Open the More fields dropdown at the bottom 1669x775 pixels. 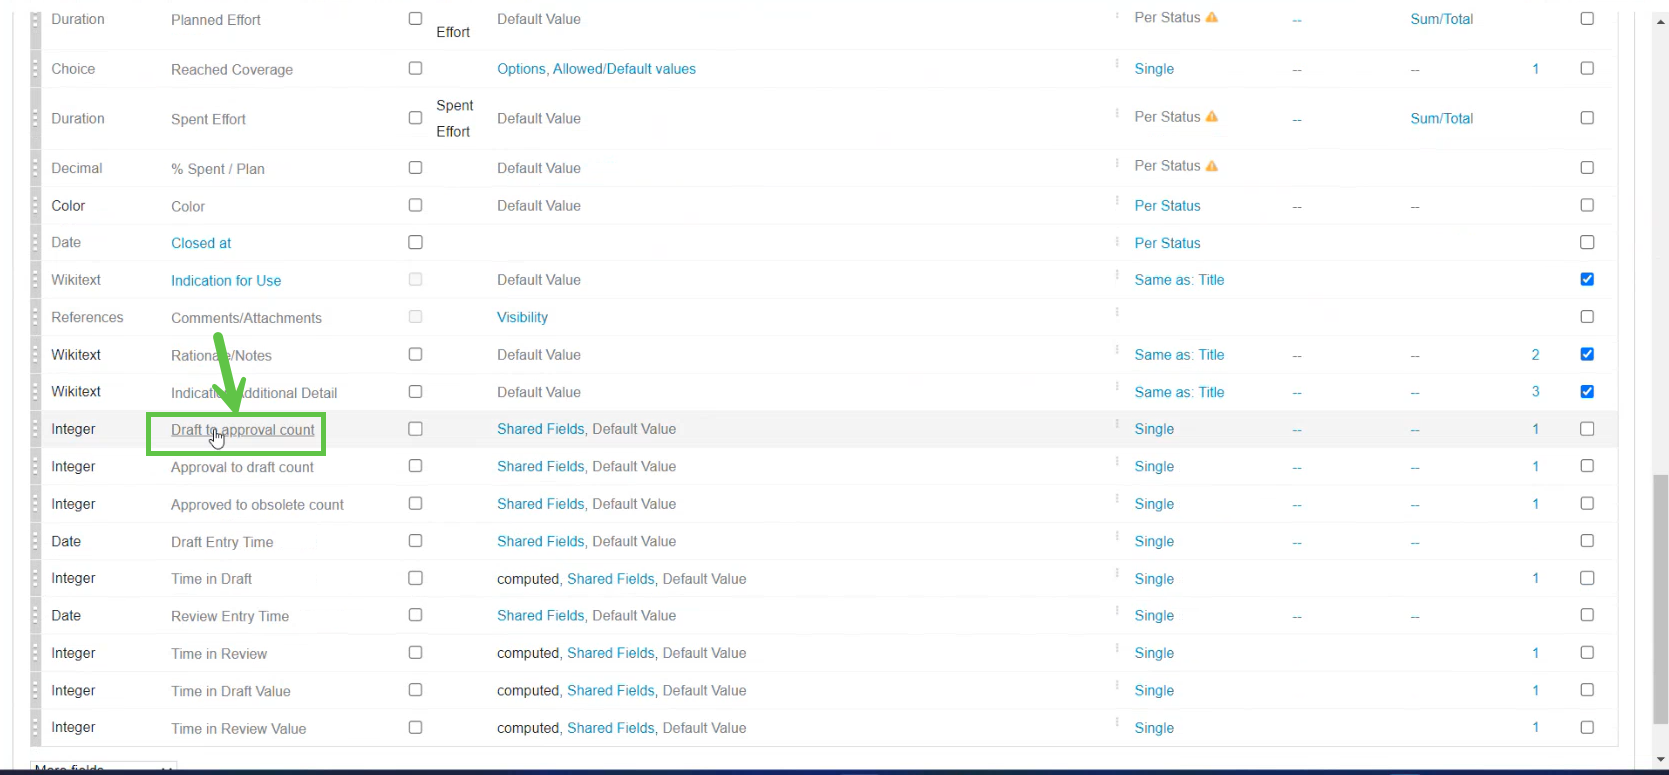pos(103,768)
